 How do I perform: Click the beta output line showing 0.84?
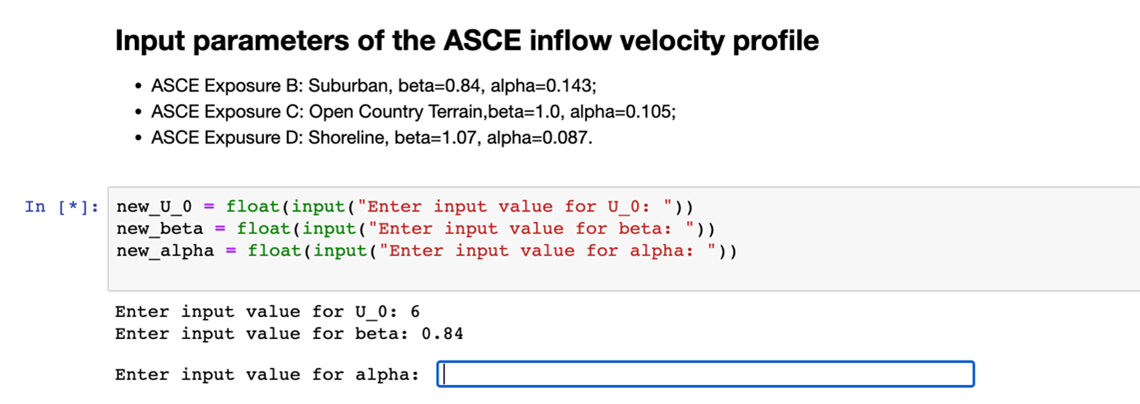[289, 333]
